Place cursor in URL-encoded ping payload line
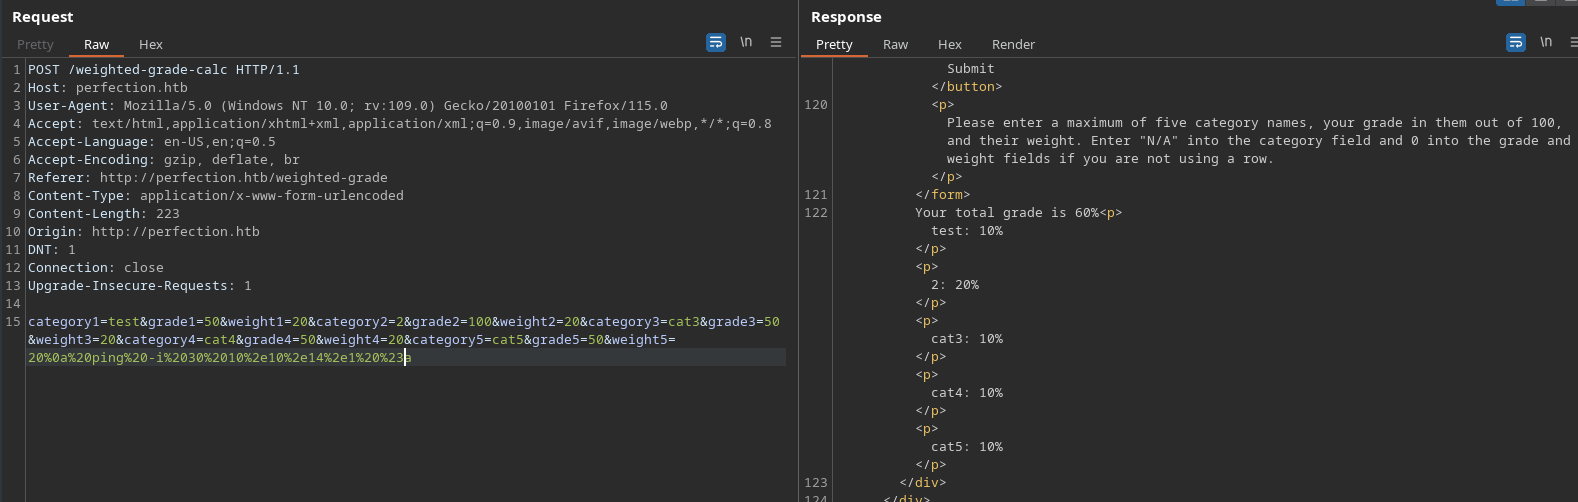The image size is (1578, 502). (x=219, y=357)
